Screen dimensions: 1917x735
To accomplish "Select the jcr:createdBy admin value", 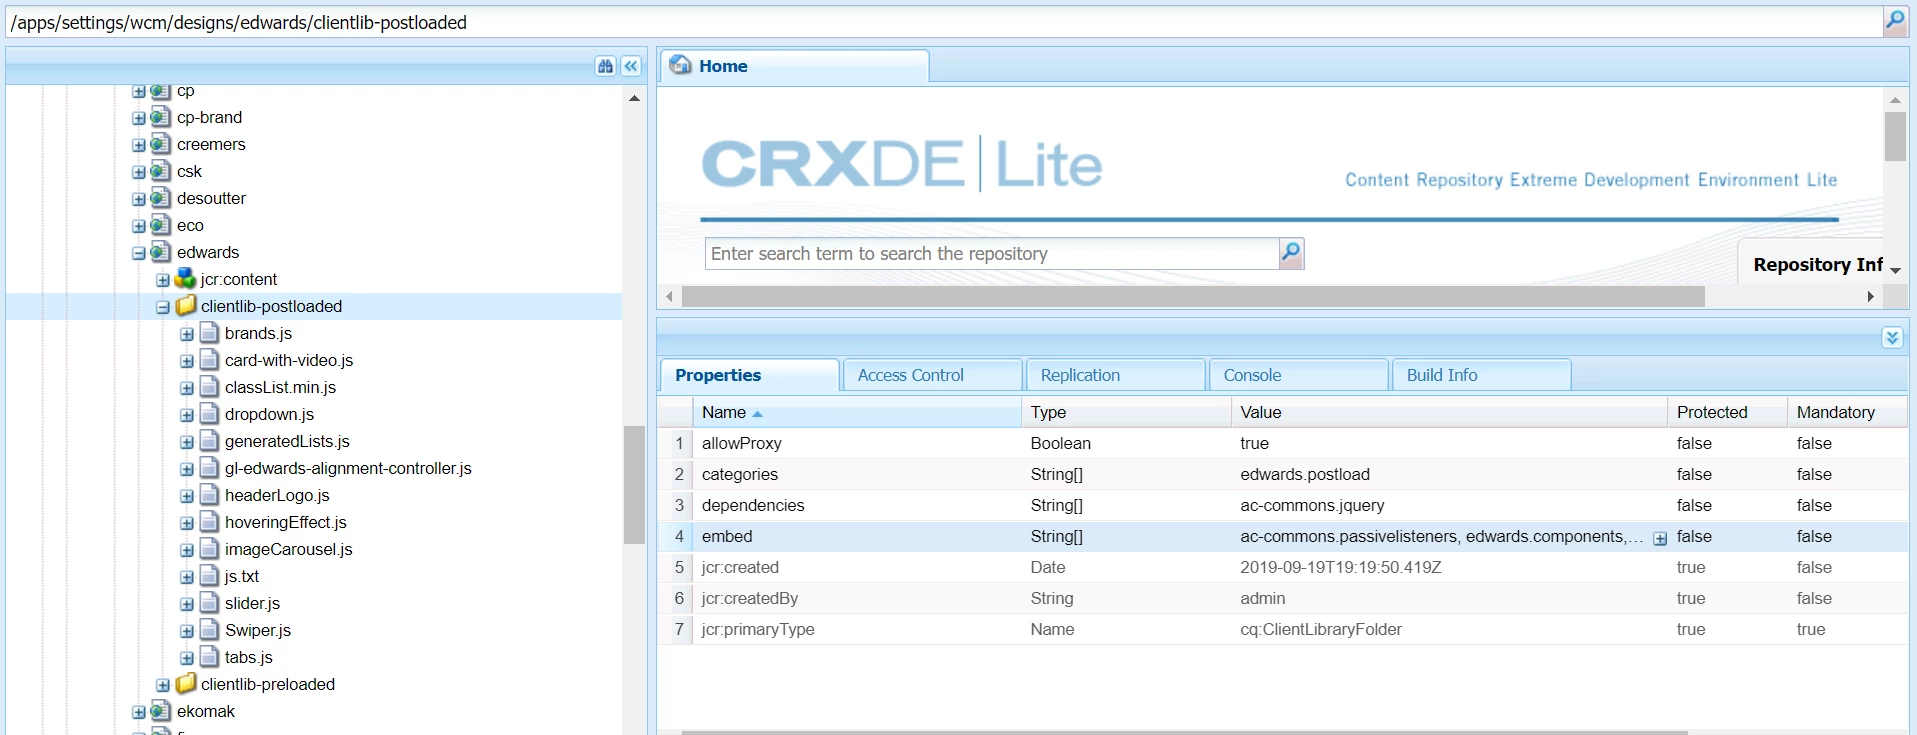I will click(x=1263, y=598).
